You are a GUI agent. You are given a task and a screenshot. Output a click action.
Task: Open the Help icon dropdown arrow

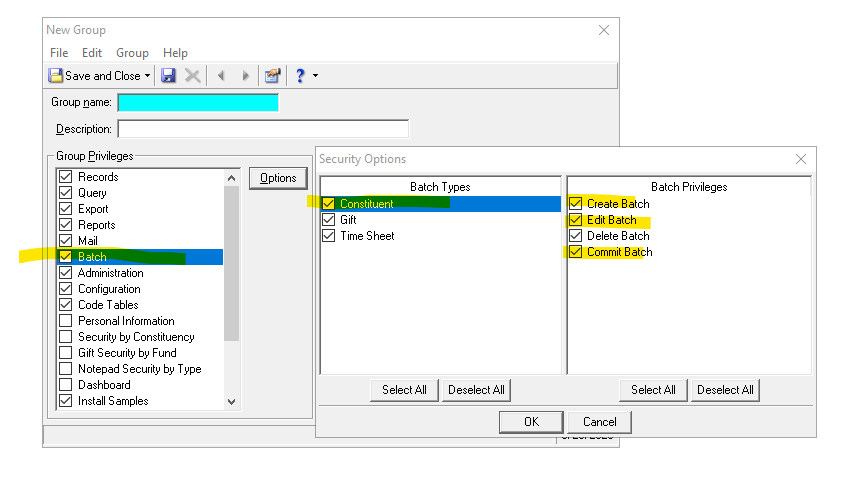315,76
